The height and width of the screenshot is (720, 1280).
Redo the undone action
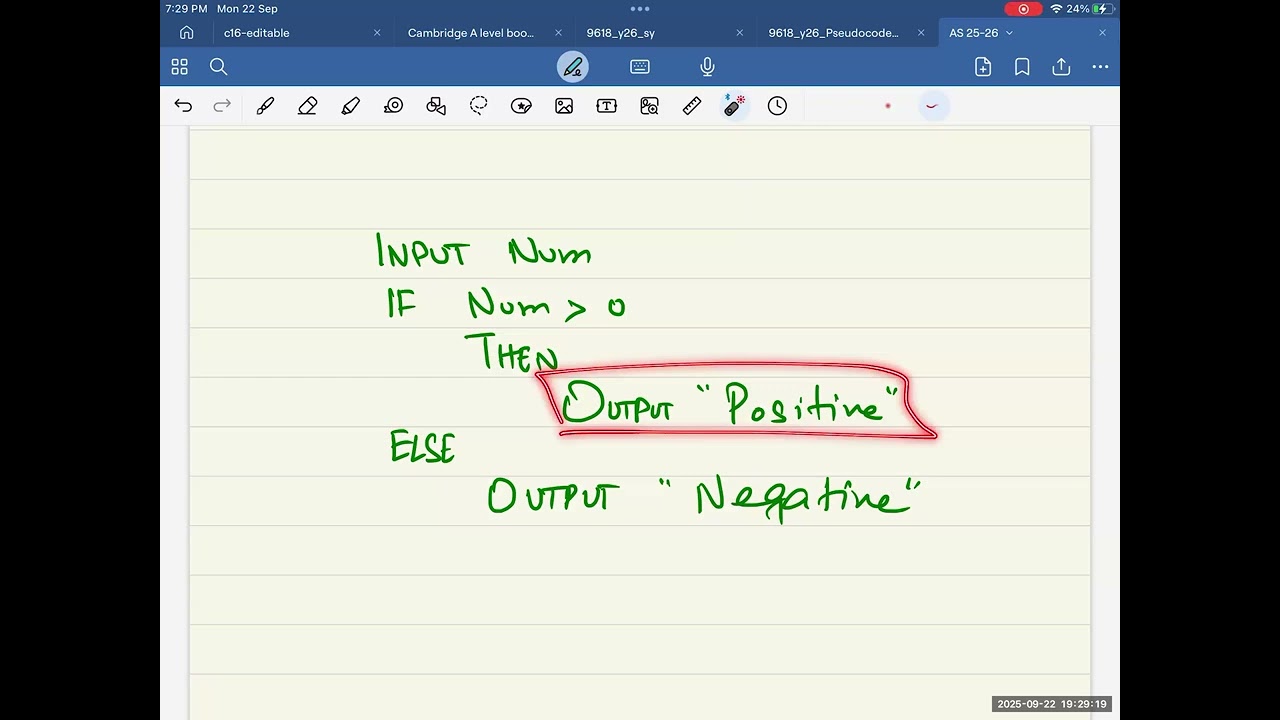(x=222, y=106)
